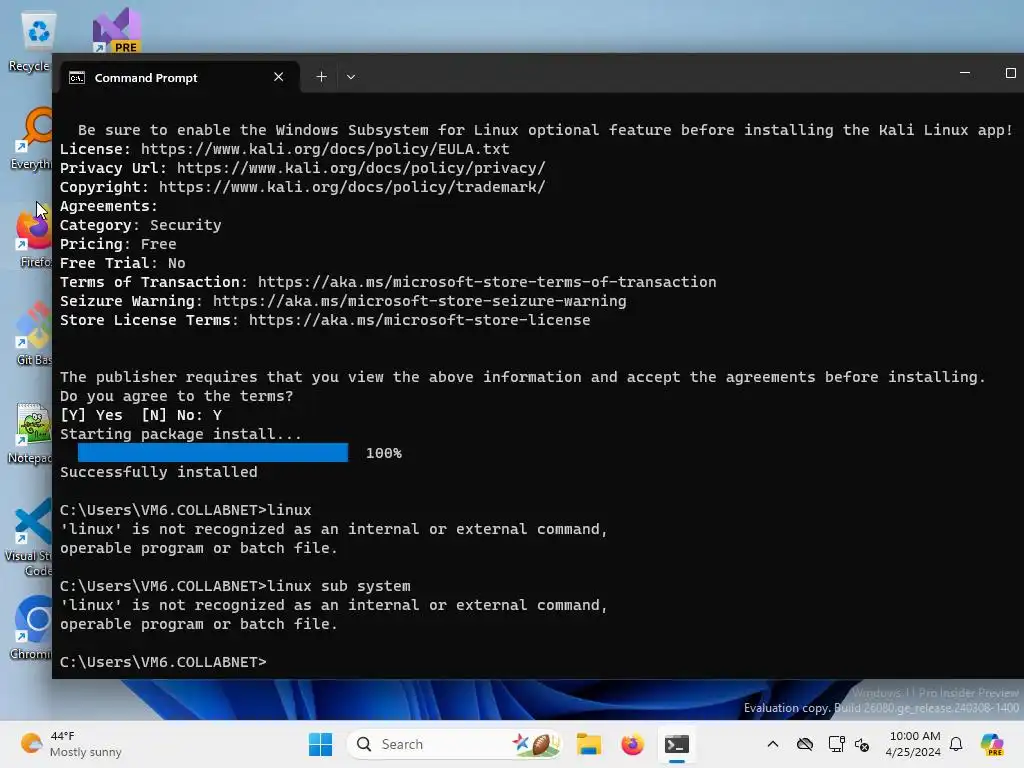Click the Kali EULA.txt license URL
This screenshot has width=1024, height=768.
coord(325,149)
